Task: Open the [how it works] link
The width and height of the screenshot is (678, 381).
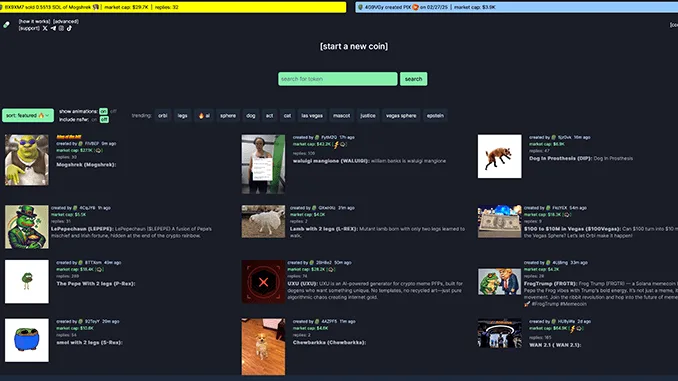Action: [x=34, y=21]
